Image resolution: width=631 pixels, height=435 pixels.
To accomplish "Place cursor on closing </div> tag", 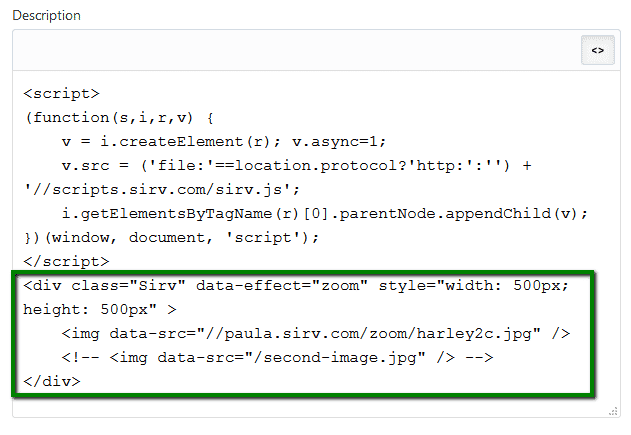I will 50,381.
